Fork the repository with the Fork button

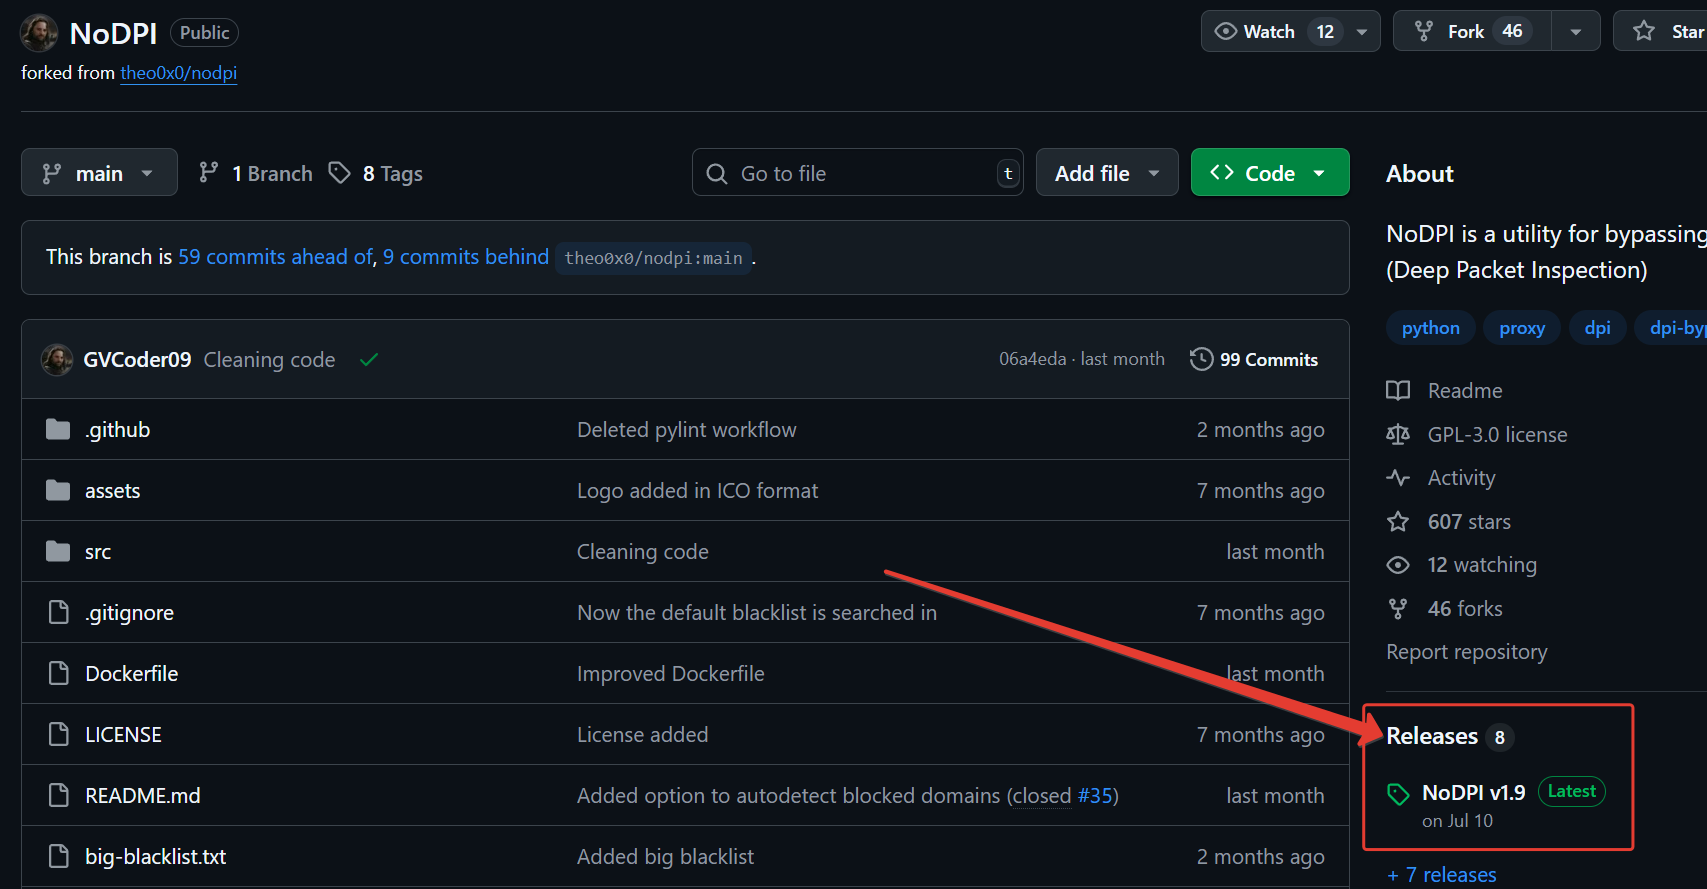tap(1472, 32)
